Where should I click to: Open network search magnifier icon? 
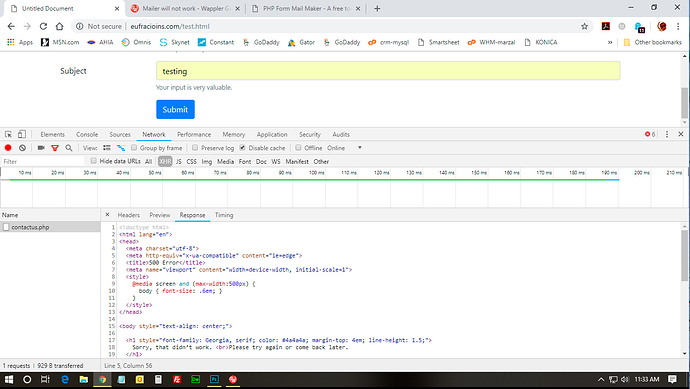pos(69,148)
